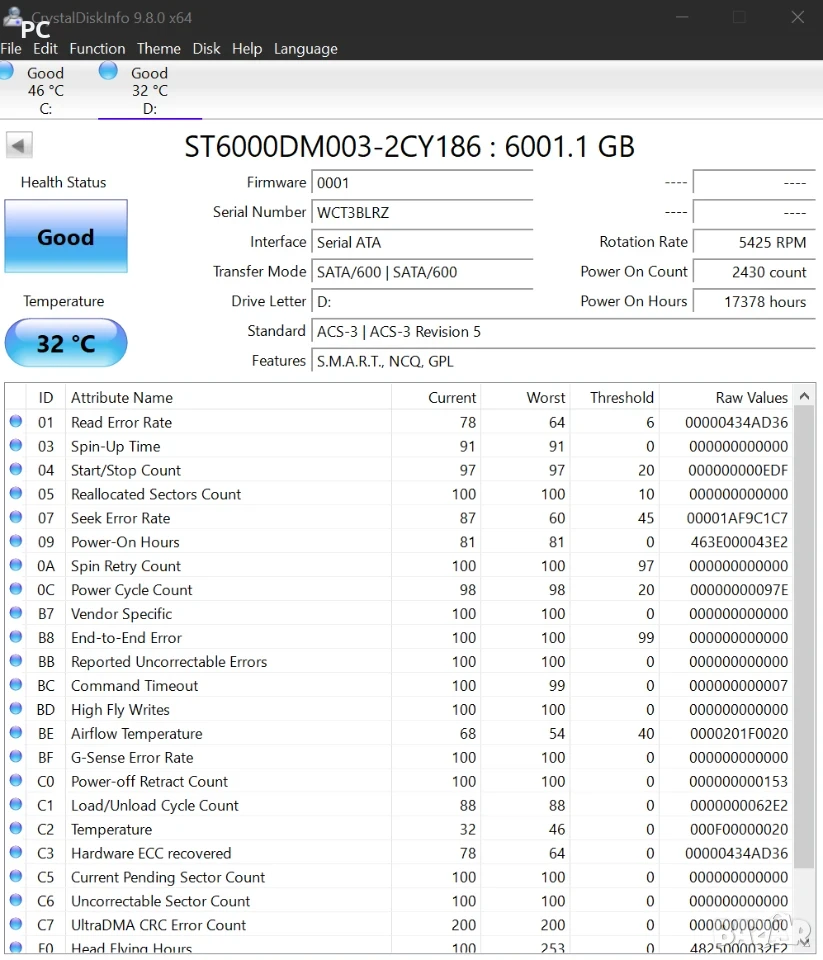This screenshot has height=960, width=823.
Task: Click the Standard field ACS-3
Action: tap(563, 332)
